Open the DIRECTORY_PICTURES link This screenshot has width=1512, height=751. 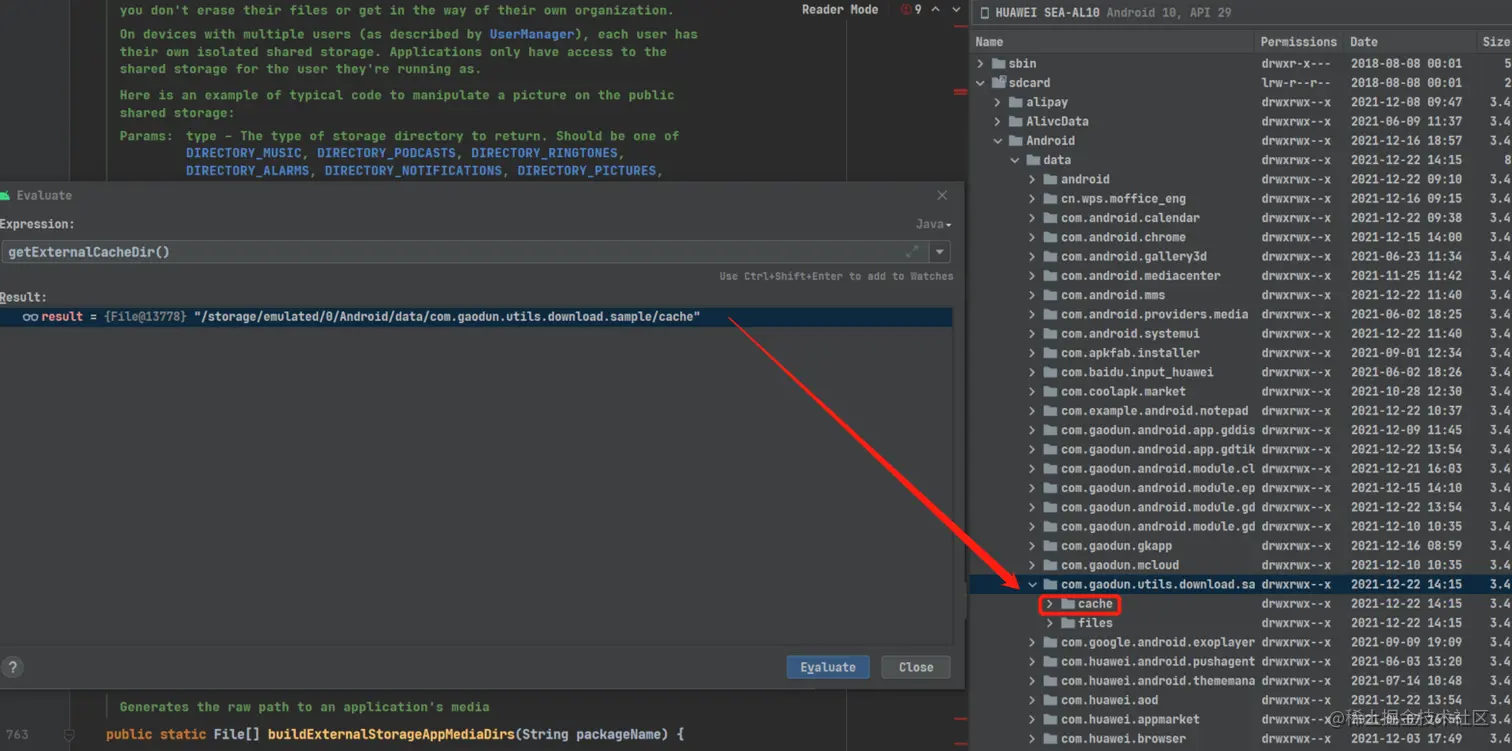[x=587, y=171]
